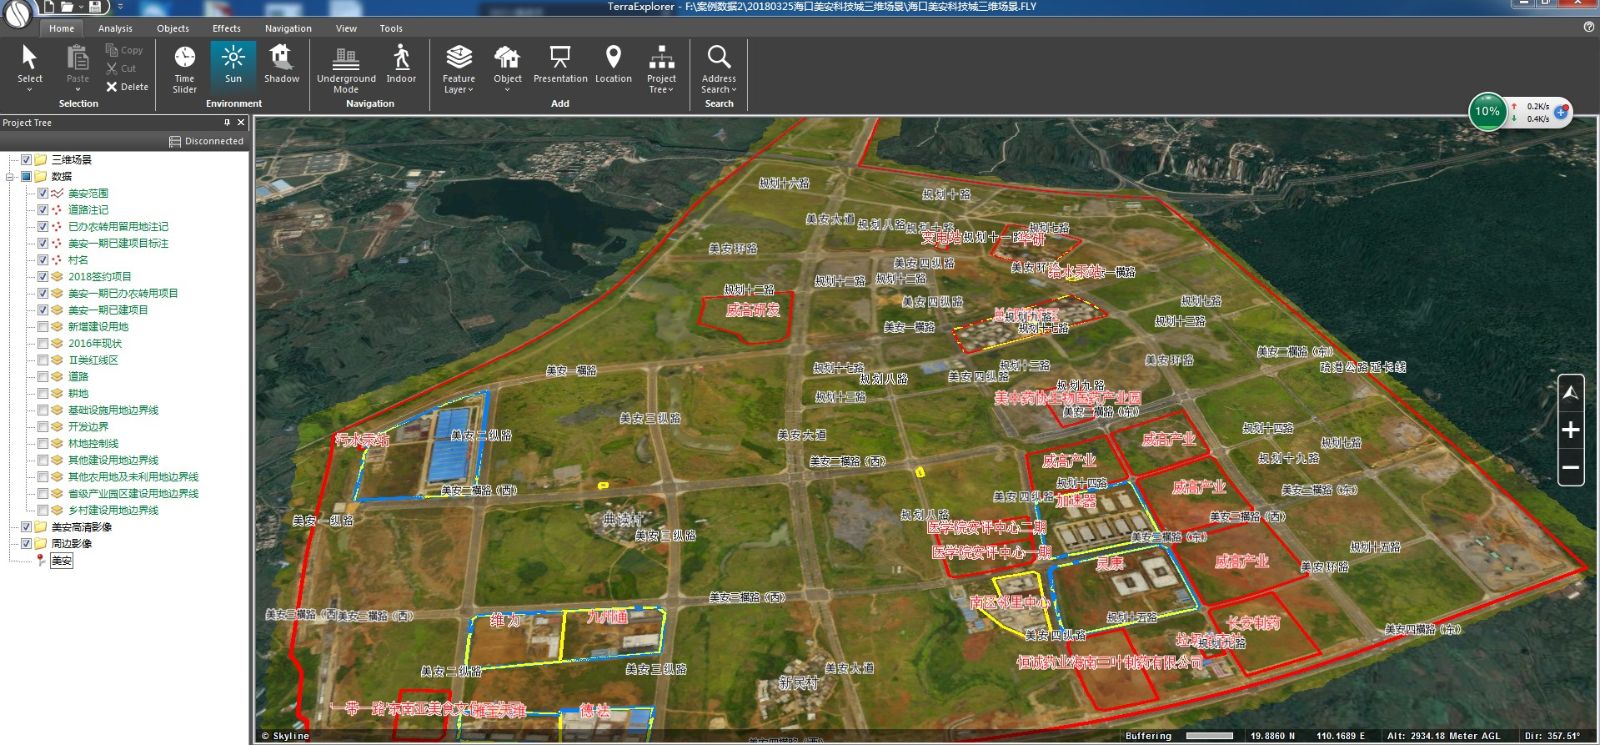Click the green 10% network monitor circle
The image size is (1600, 745).
tap(1487, 111)
